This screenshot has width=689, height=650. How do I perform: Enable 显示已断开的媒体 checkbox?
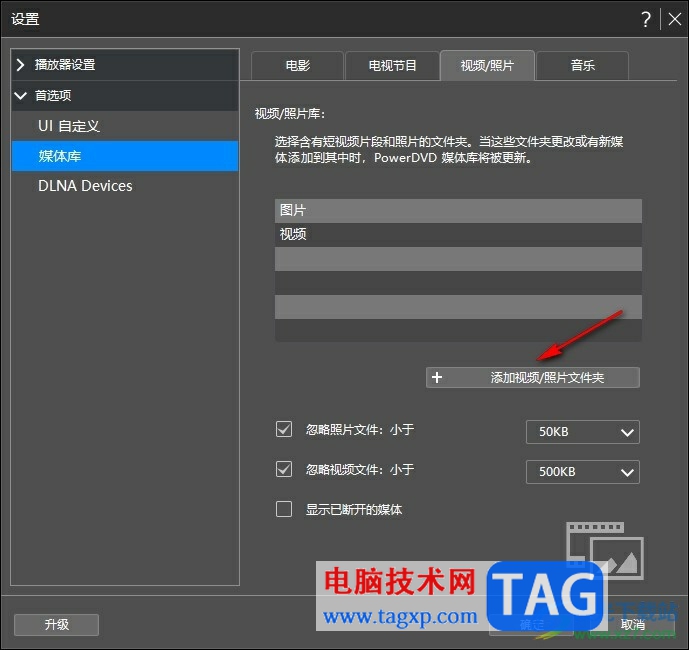tap(284, 509)
